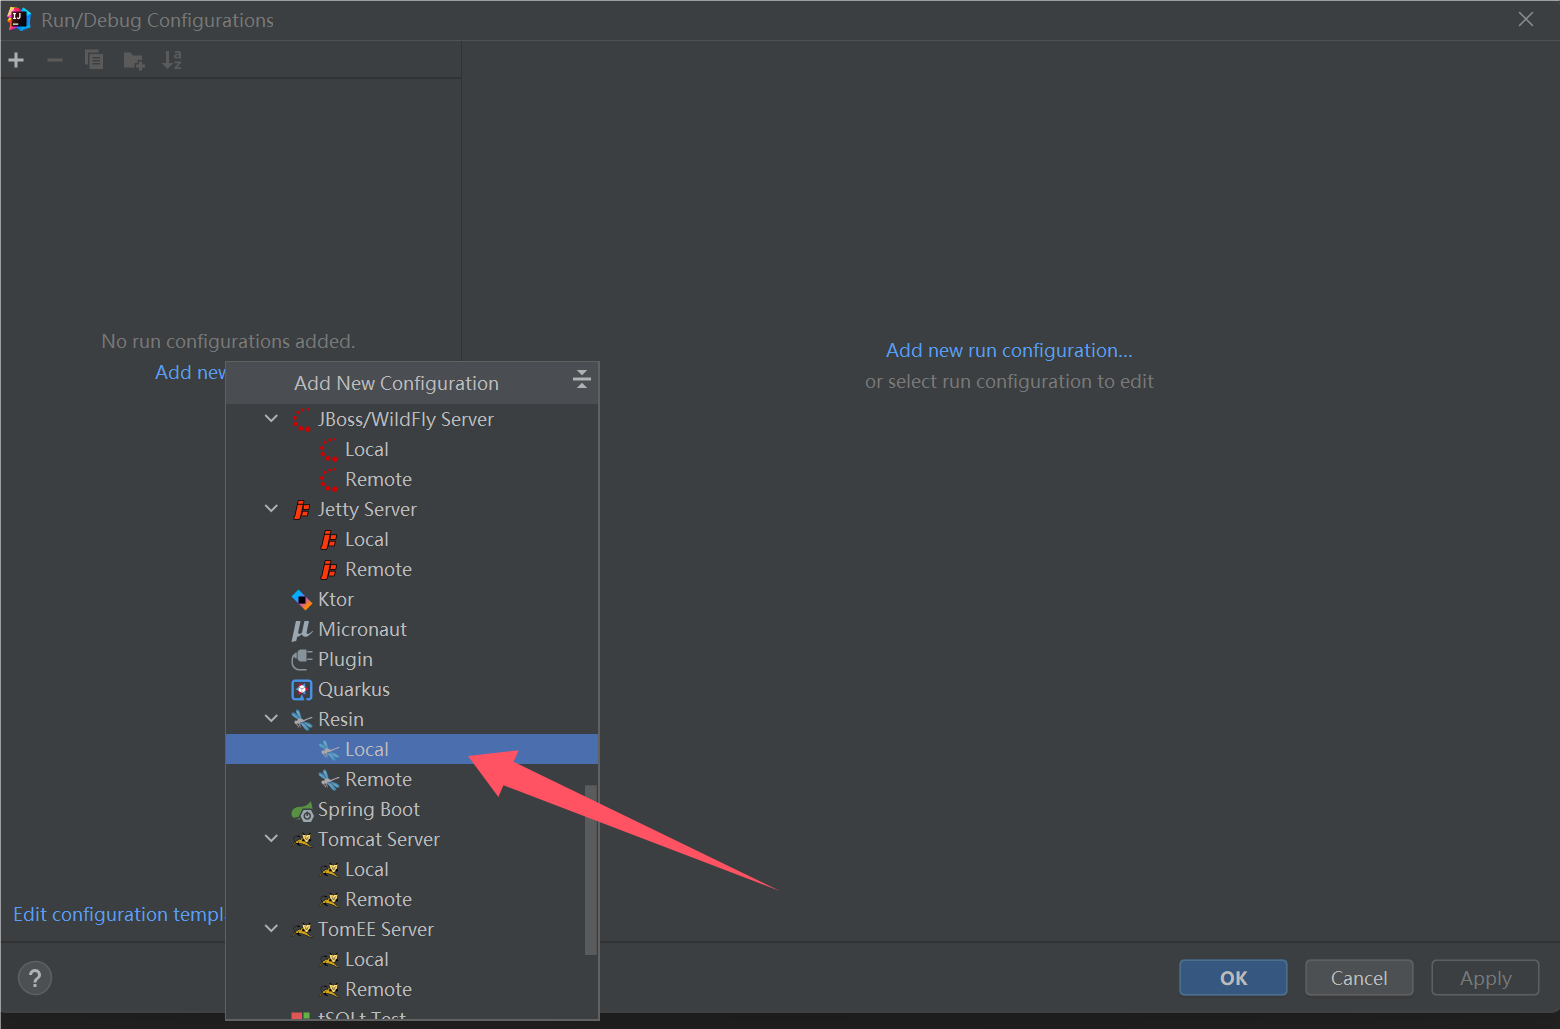Click the OK button
The height and width of the screenshot is (1029, 1560).
pos(1233,978)
